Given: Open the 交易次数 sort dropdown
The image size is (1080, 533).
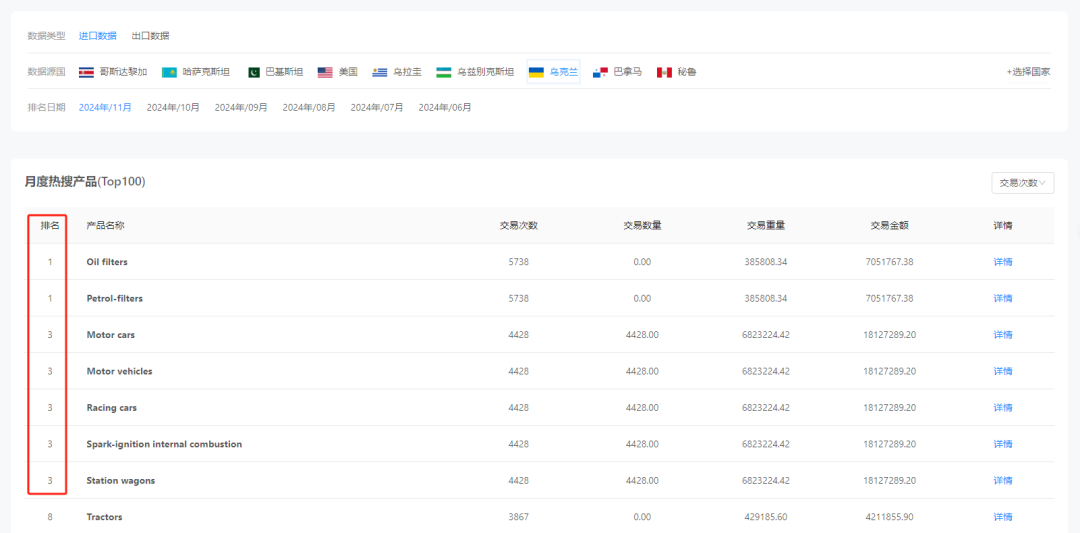Looking at the screenshot, I should tap(1022, 183).
